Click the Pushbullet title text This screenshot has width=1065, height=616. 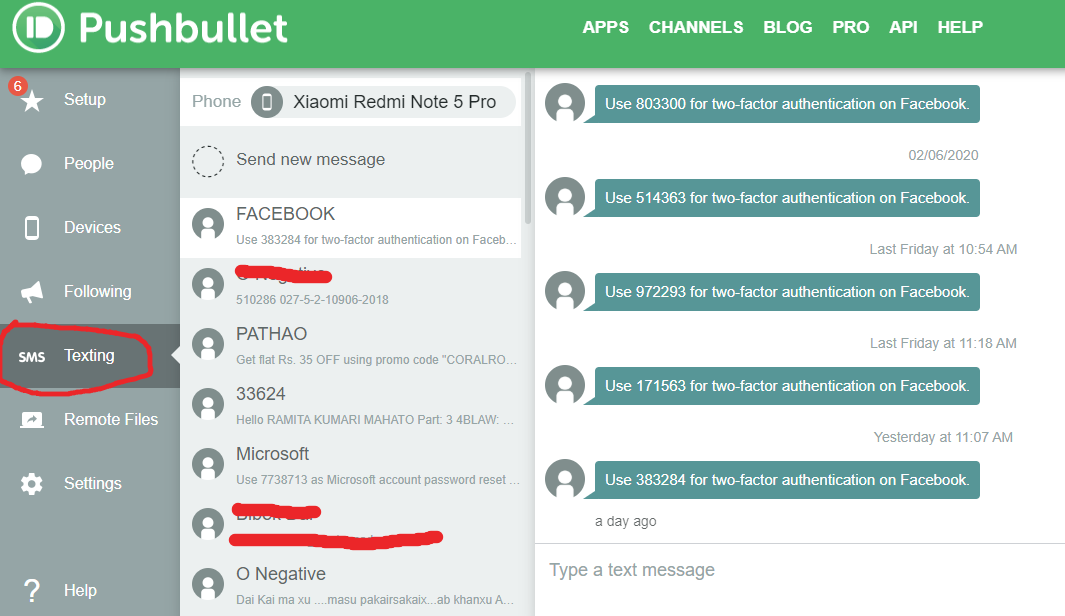[183, 29]
